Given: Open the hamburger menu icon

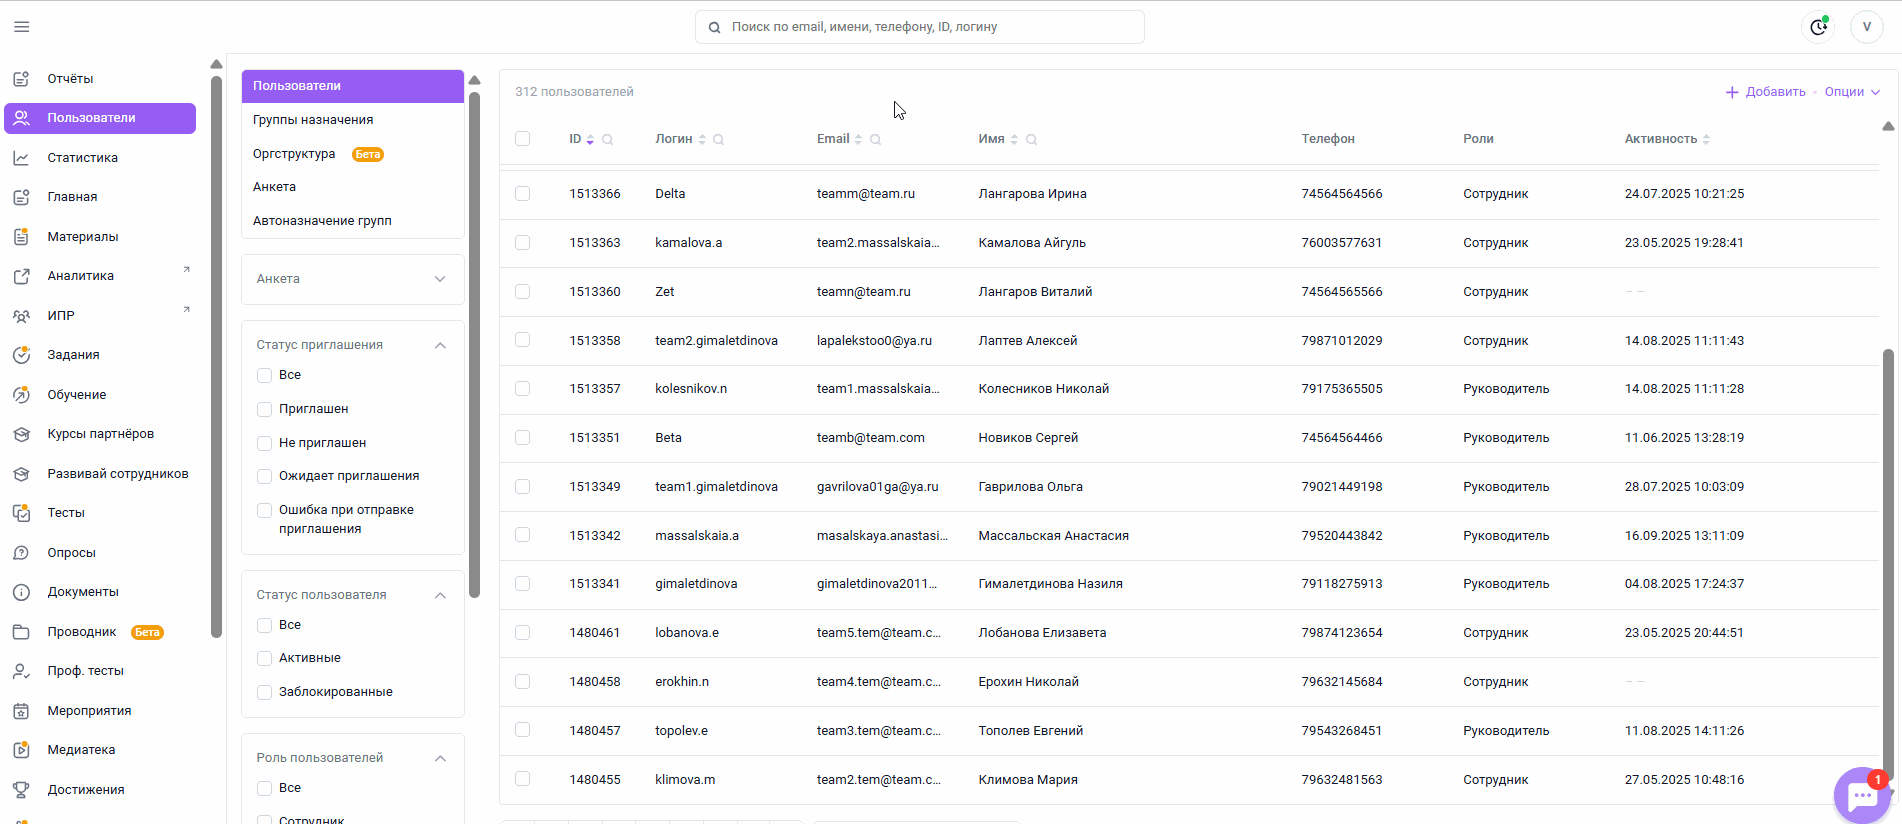Looking at the screenshot, I should pos(22,27).
